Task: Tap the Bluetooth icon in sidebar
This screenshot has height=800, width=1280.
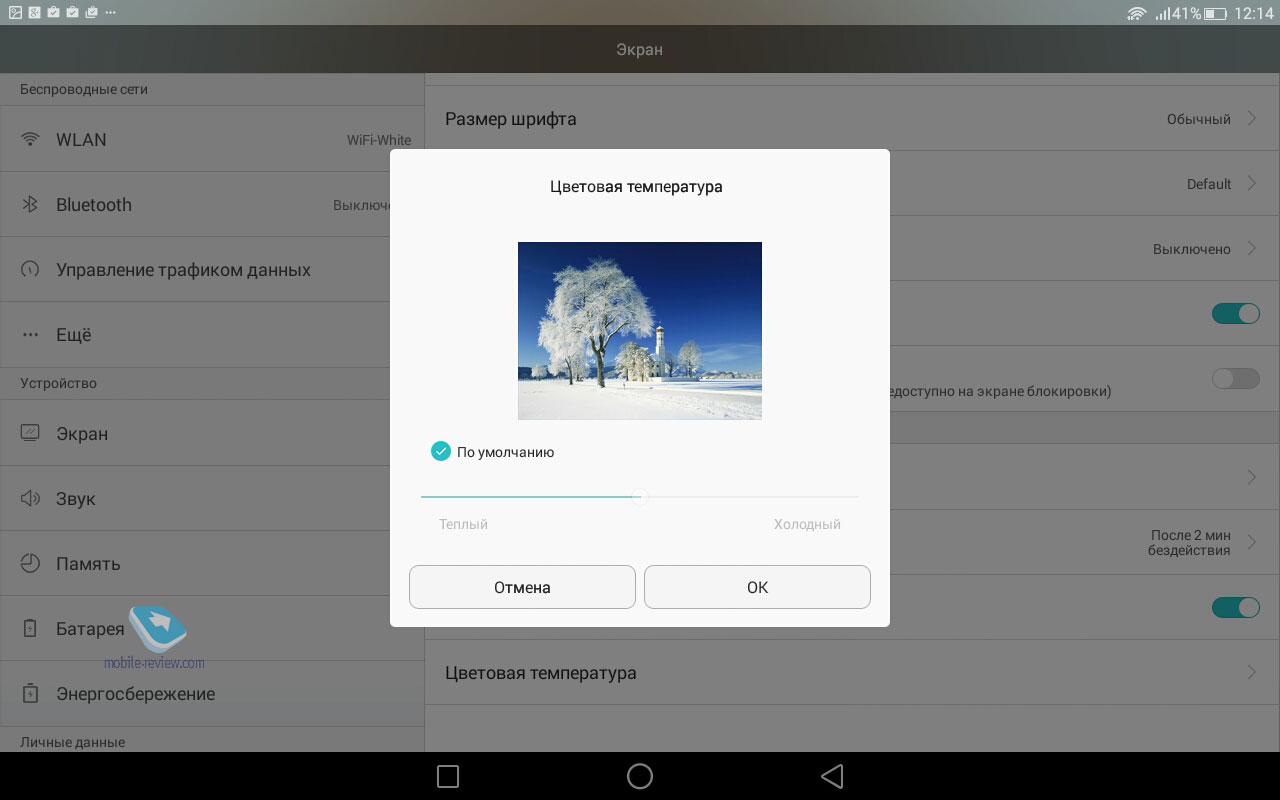Action: click(30, 204)
